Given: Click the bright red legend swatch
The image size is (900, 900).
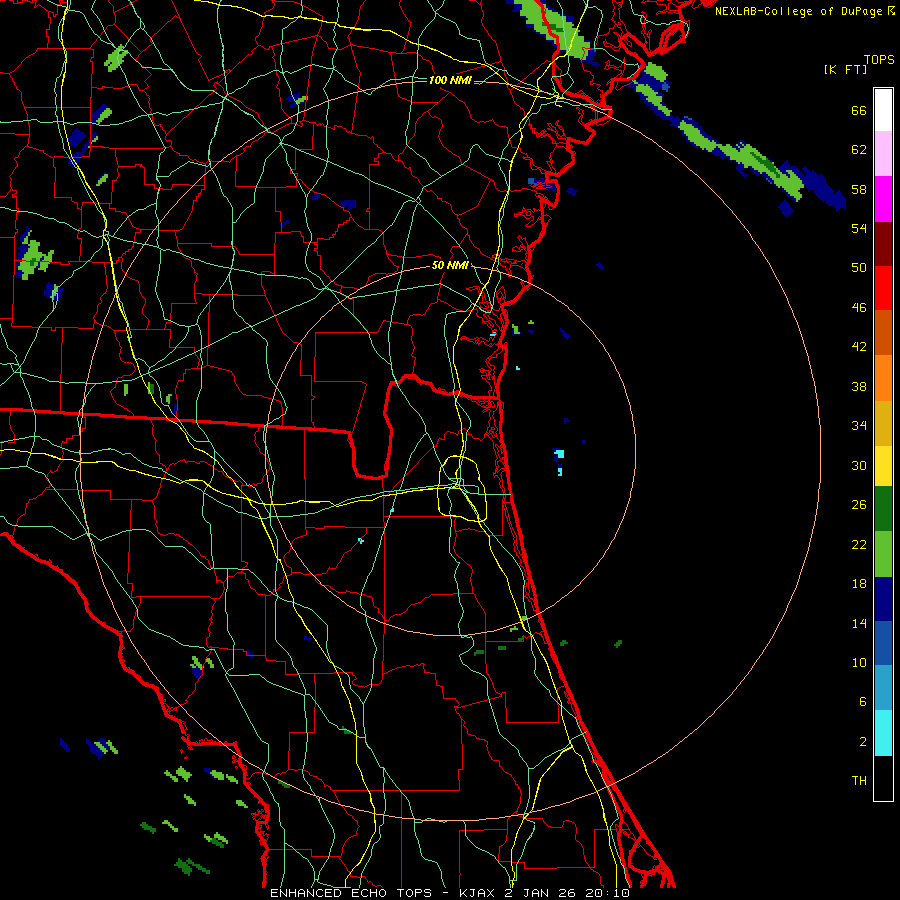Looking at the screenshot, I should point(883,288).
